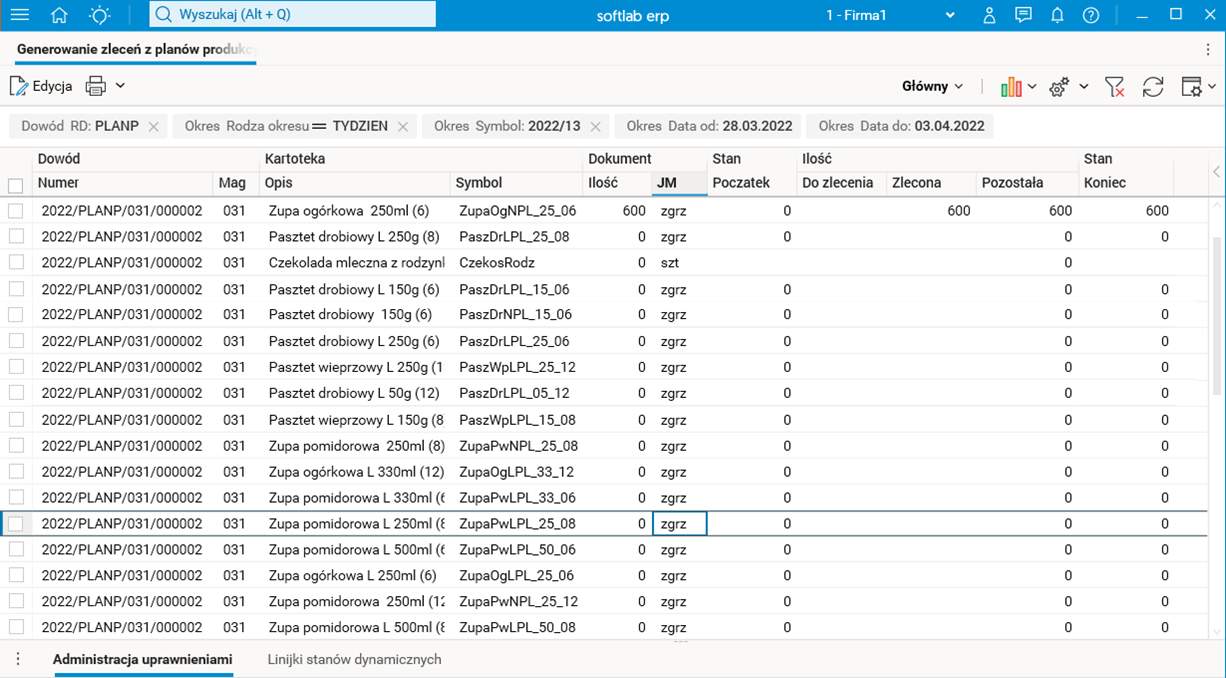Image resolution: width=1226 pixels, height=678 pixels.
Task: Select the Administracja uprawnieniami tab
Action: tap(143, 660)
